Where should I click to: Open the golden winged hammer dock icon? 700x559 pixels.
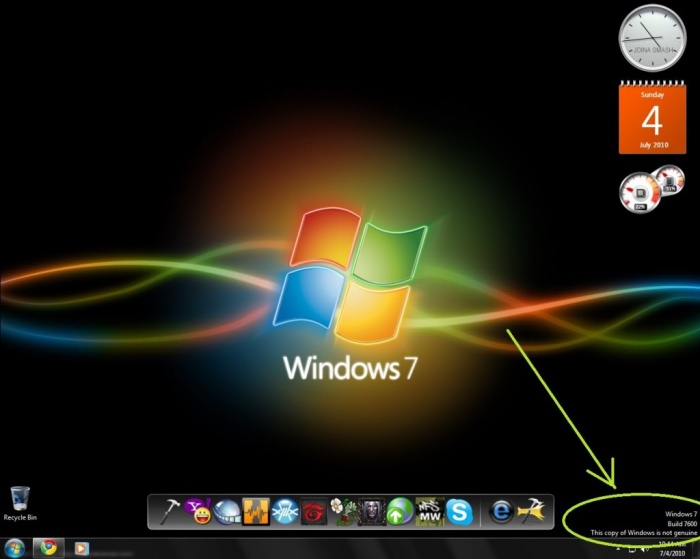532,512
